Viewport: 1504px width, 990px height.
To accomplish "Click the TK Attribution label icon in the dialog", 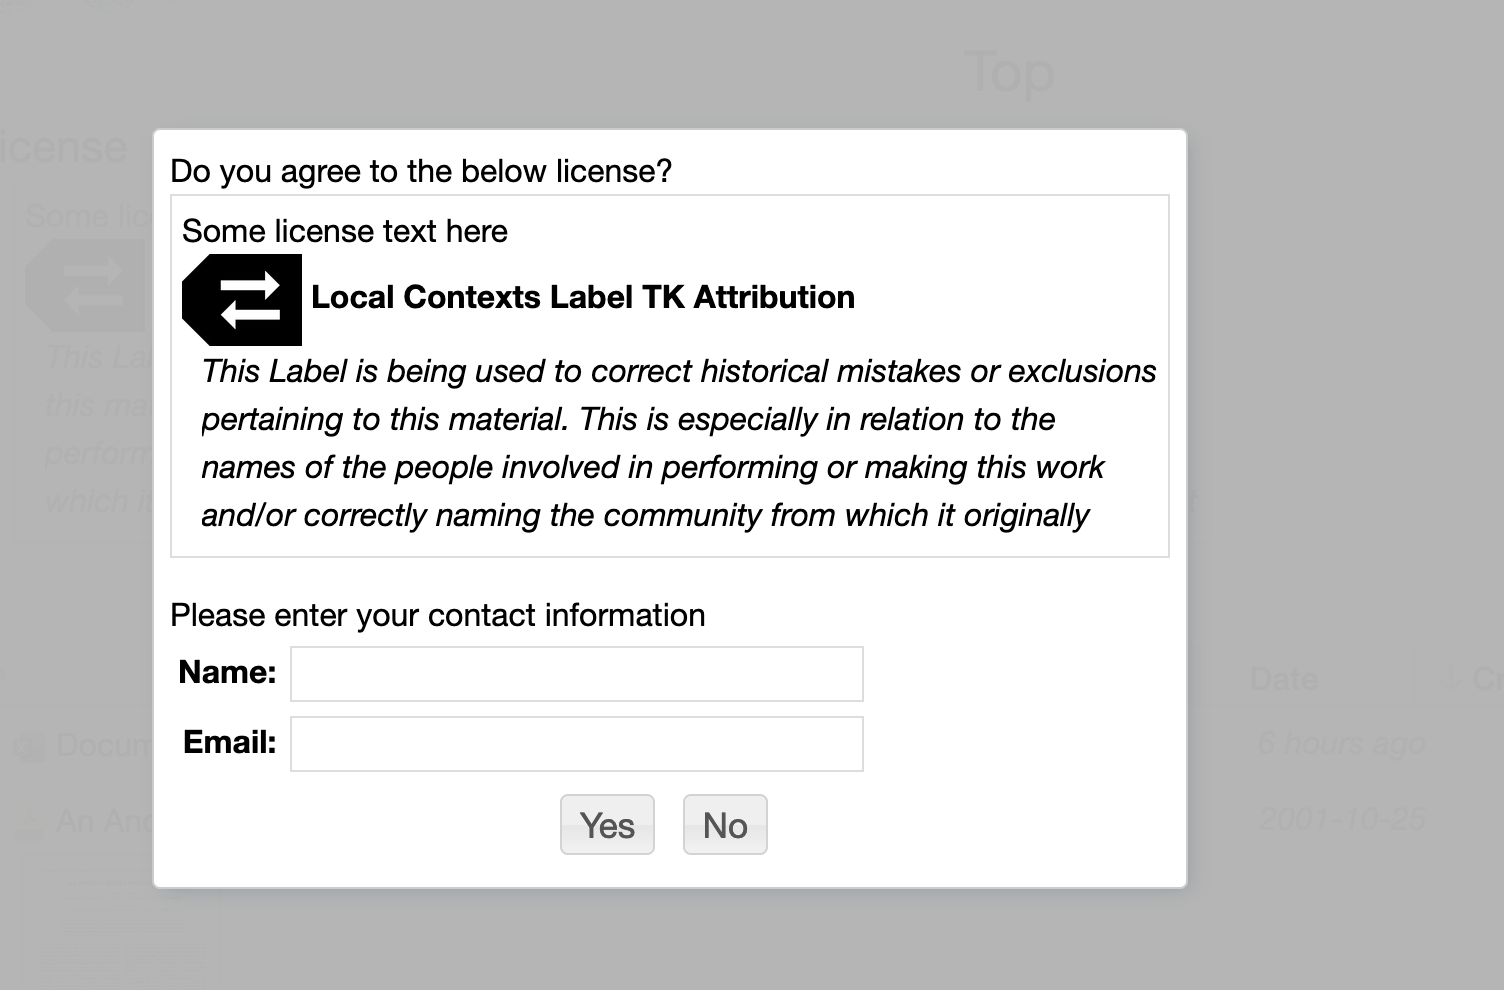I will (x=242, y=299).
